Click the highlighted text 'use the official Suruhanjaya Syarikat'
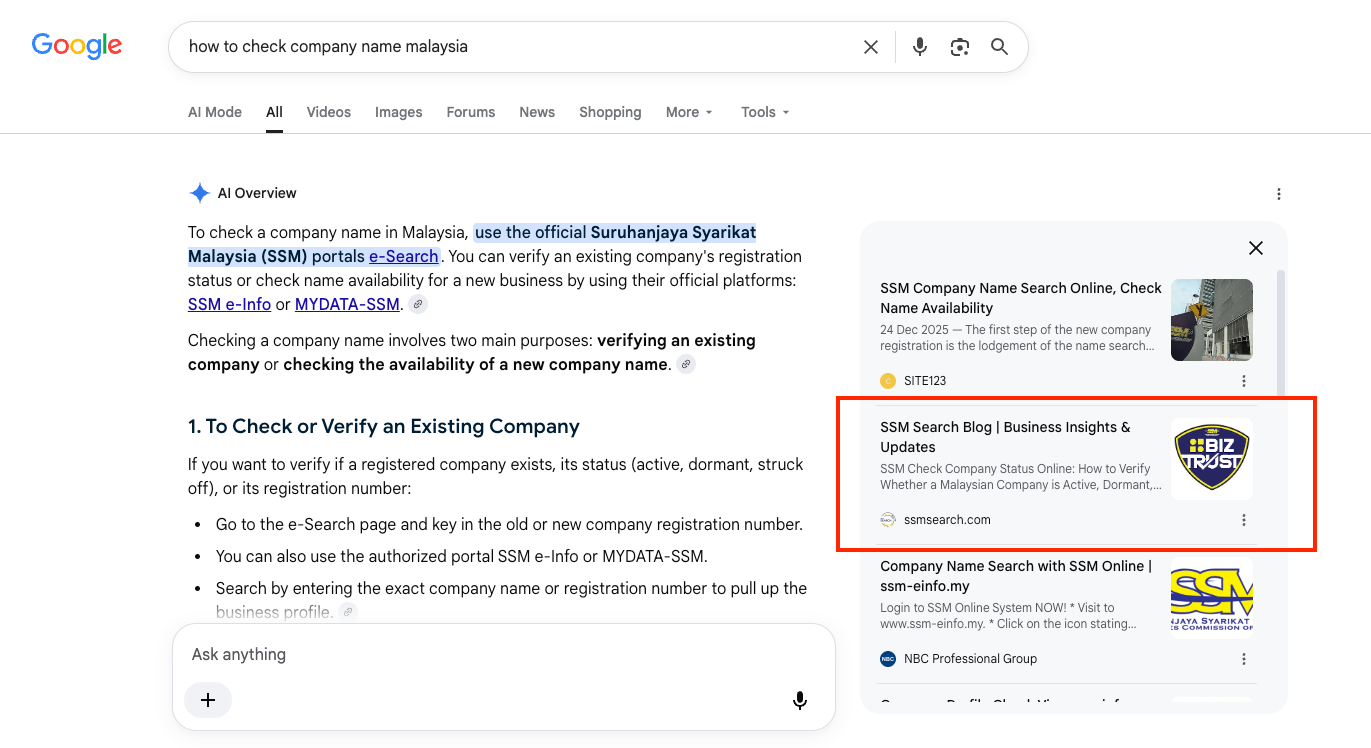1371x748 pixels. coord(615,232)
